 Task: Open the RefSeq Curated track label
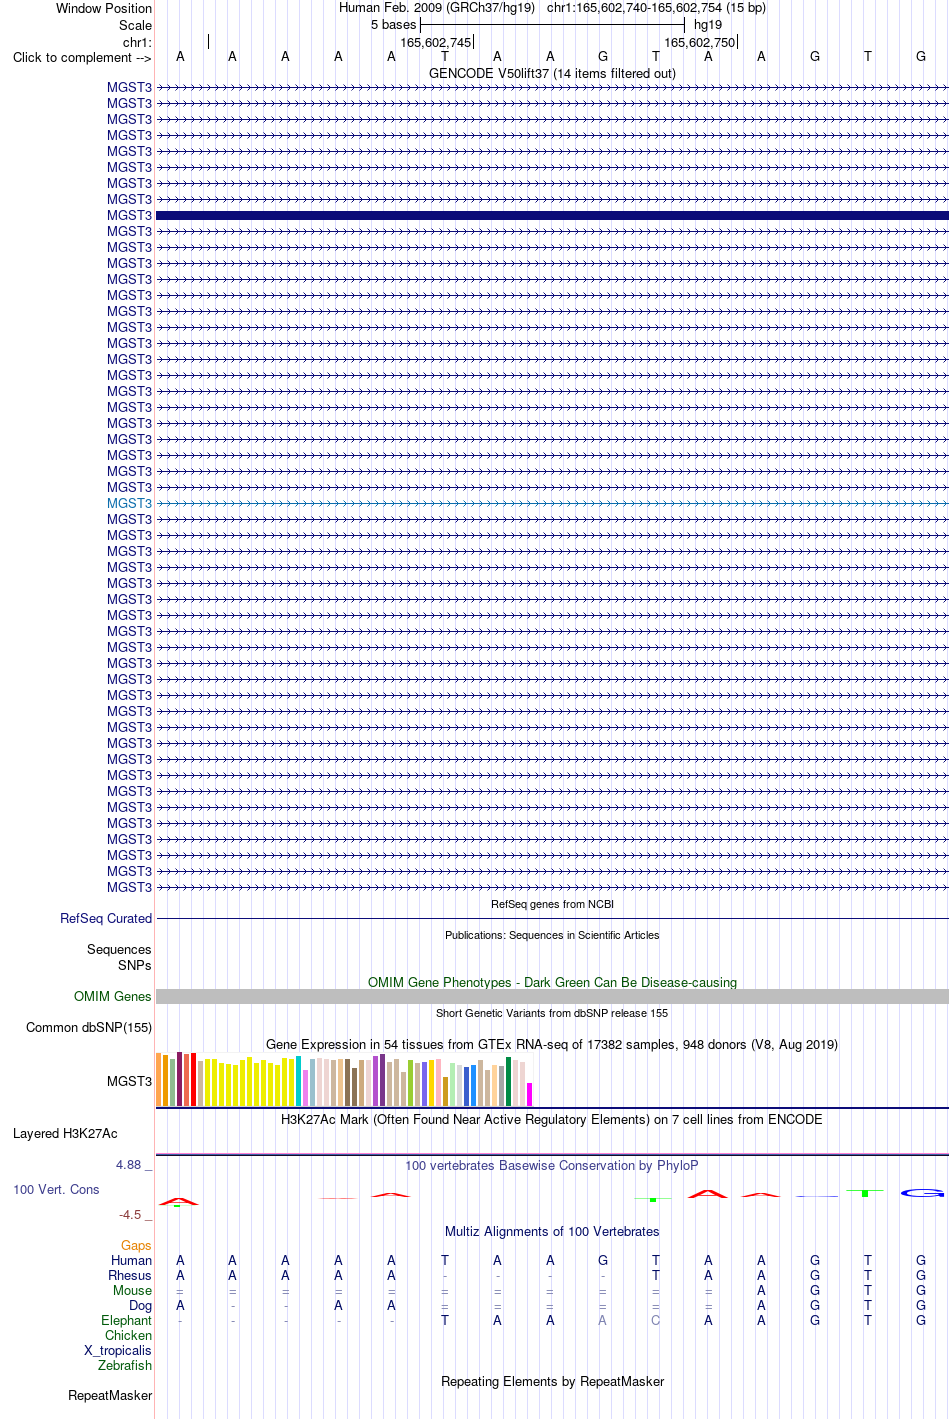coord(106,918)
